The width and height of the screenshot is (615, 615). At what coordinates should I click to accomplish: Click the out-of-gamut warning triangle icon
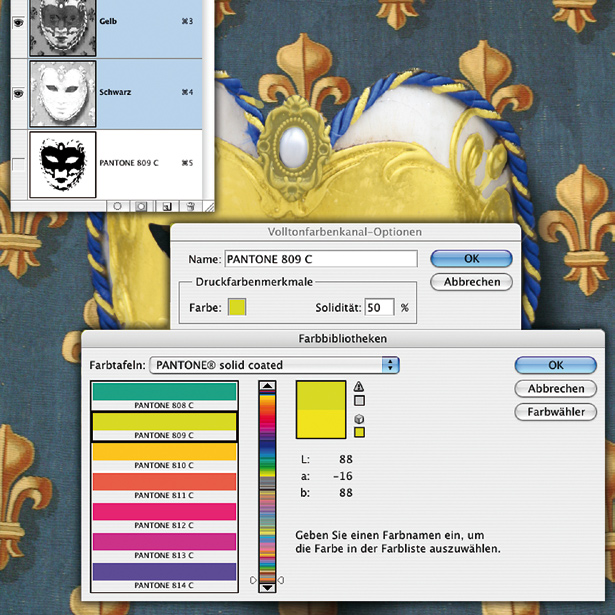click(x=359, y=387)
